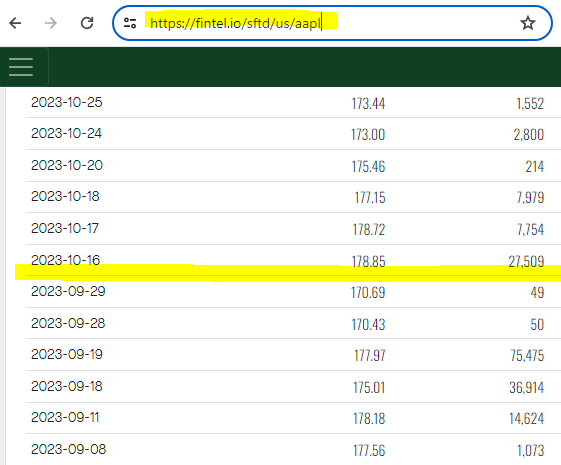Click the 2023-09-11 date cell
The width and height of the screenshot is (561, 465).
point(65,417)
